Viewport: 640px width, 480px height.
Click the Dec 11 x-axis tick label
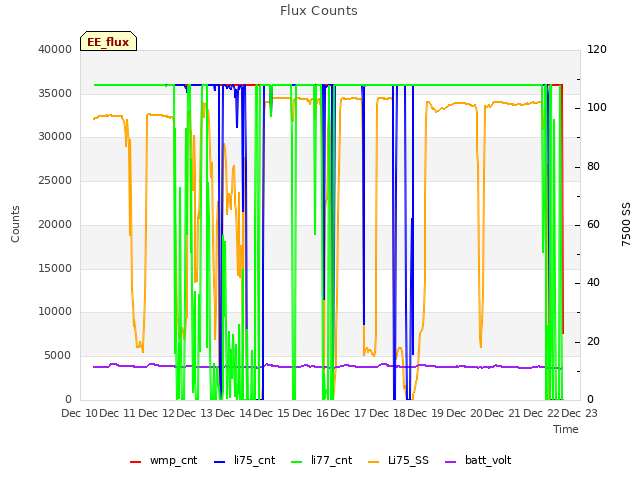click(x=118, y=413)
